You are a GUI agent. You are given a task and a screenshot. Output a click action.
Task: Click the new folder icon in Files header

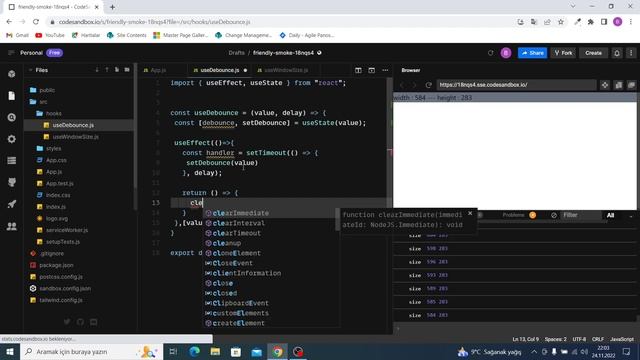[127, 70]
